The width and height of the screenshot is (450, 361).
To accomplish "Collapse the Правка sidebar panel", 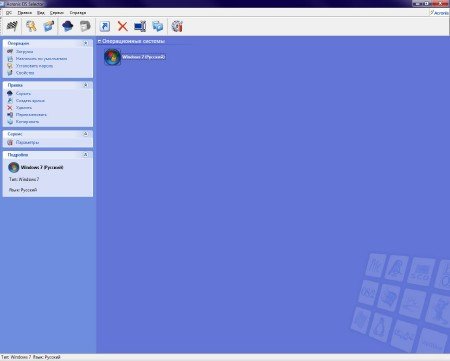I will point(85,85).
